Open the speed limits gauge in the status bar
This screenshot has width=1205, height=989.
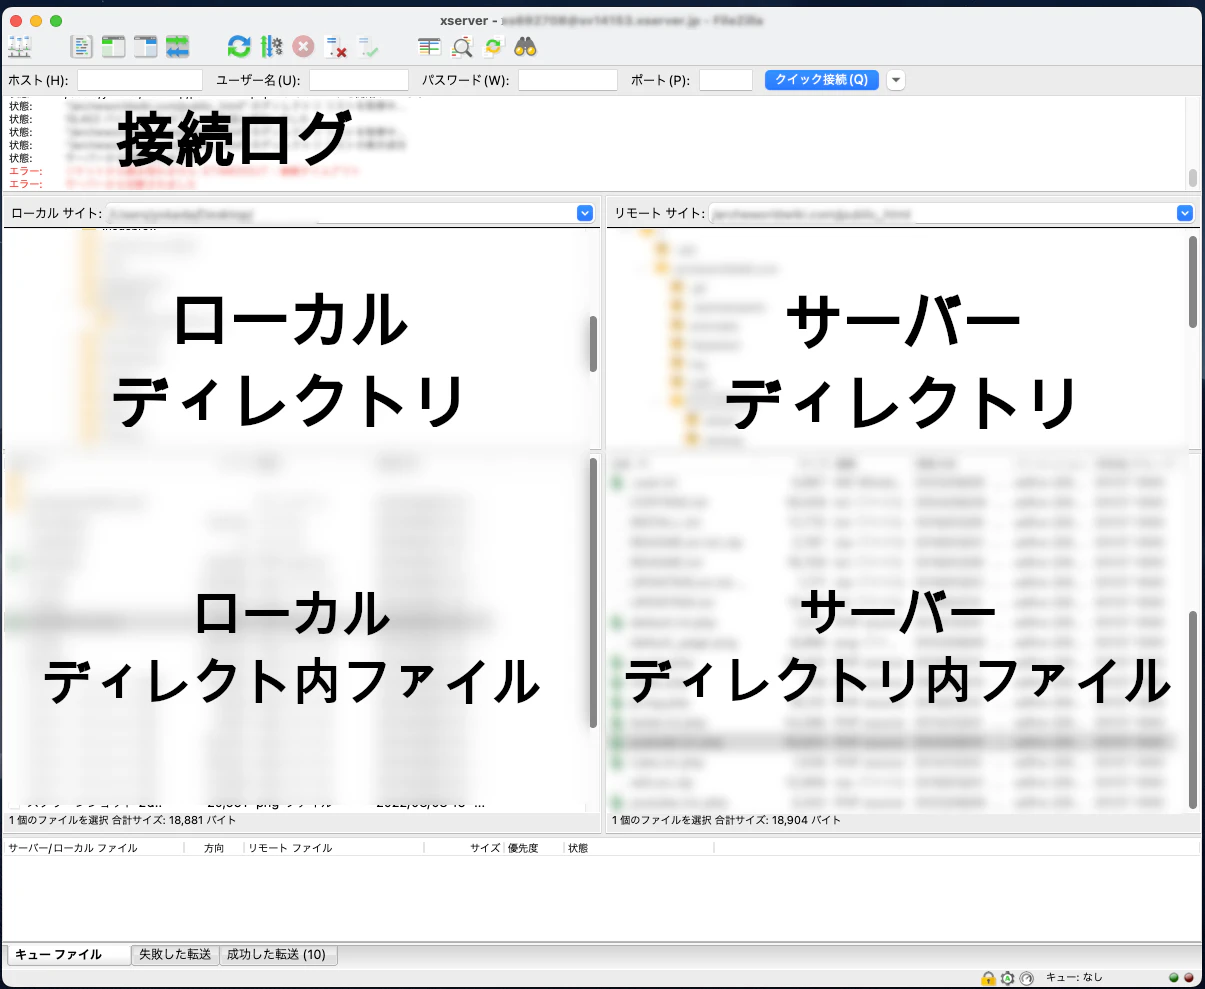(x=1026, y=978)
